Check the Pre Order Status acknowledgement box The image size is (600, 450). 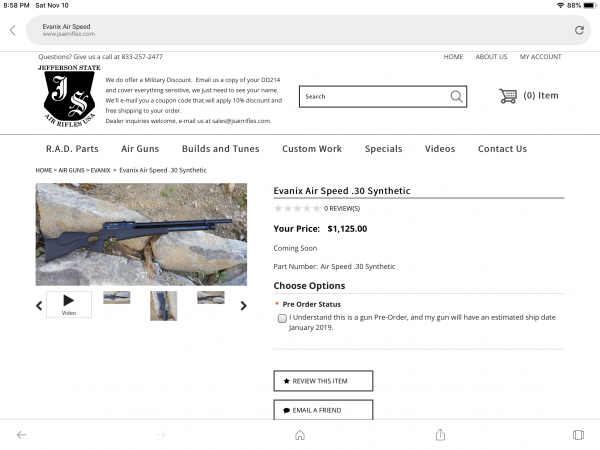(282, 318)
